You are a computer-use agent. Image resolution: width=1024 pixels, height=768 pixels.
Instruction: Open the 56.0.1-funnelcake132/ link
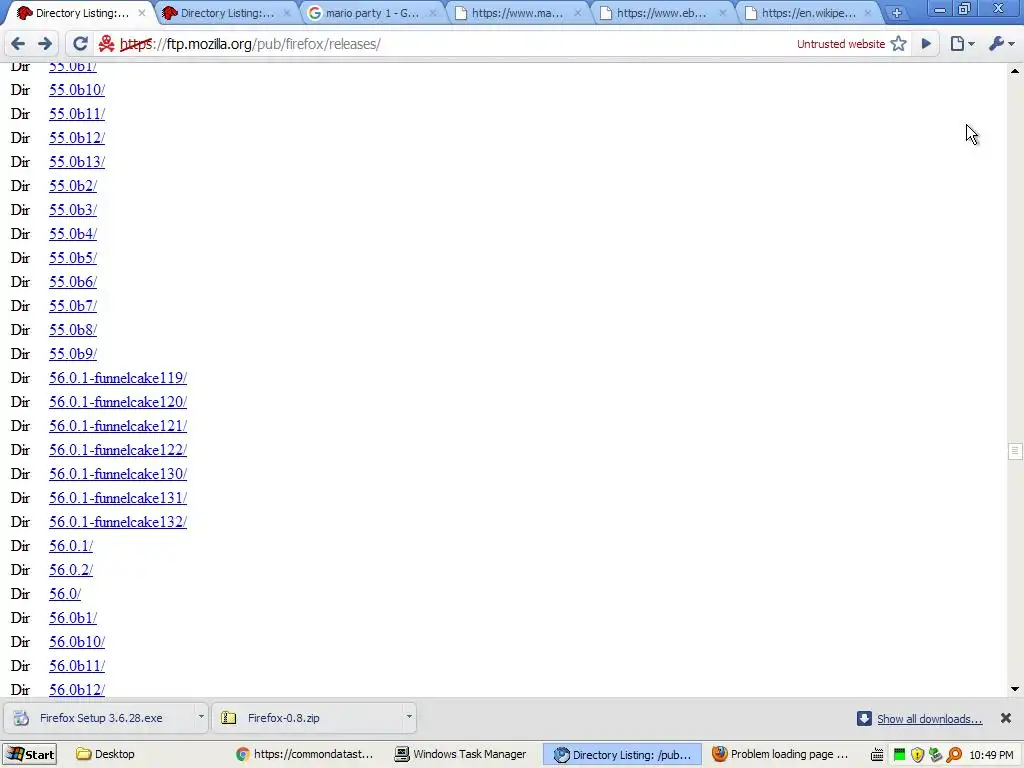118,522
